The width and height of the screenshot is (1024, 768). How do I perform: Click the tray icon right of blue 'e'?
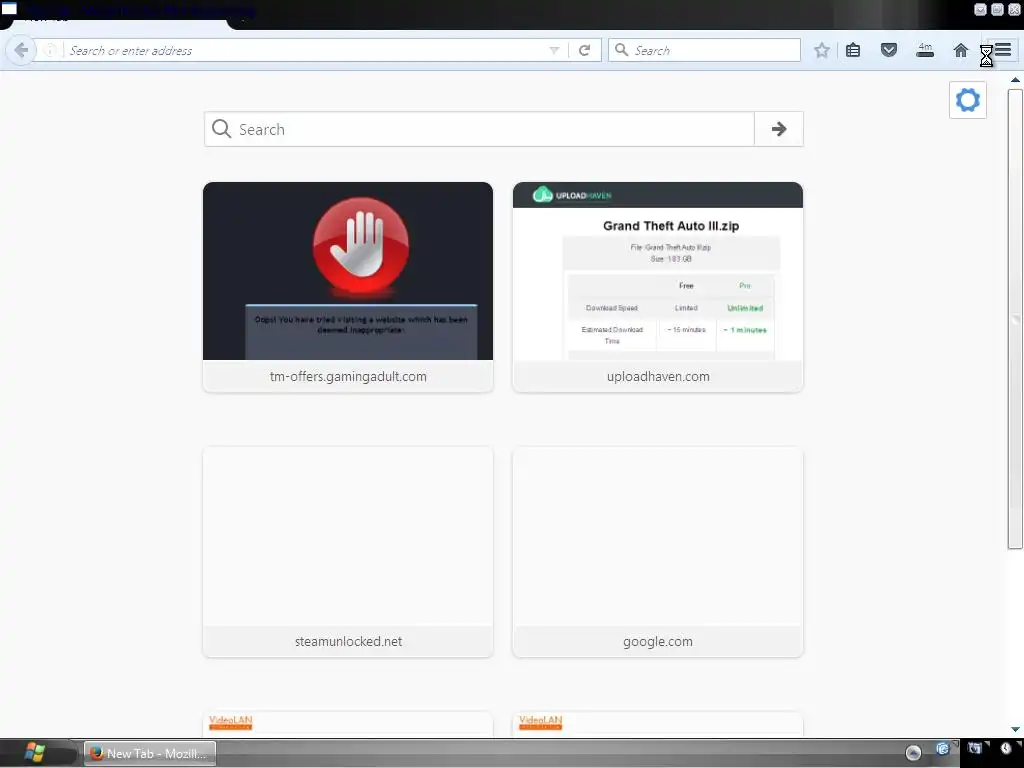(975, 749)
